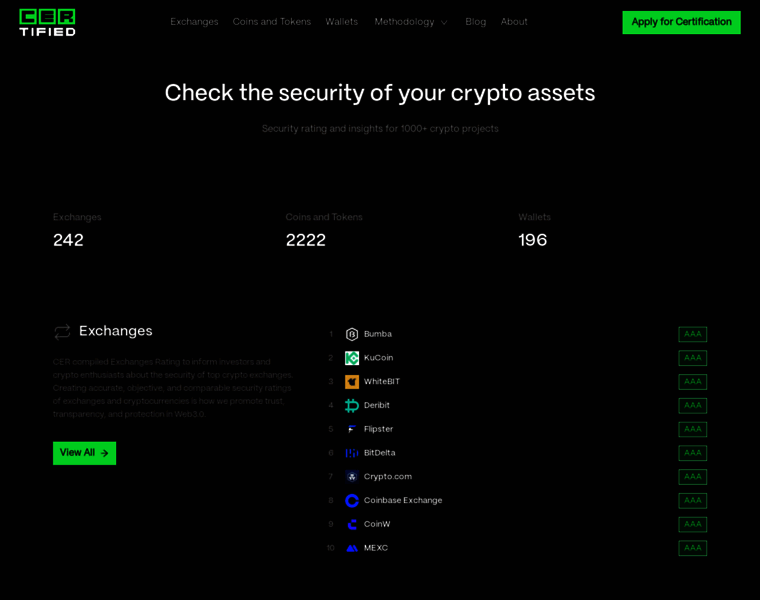
Task: Click BitDelta's AAA rating badge
Action: pos(693,453)
